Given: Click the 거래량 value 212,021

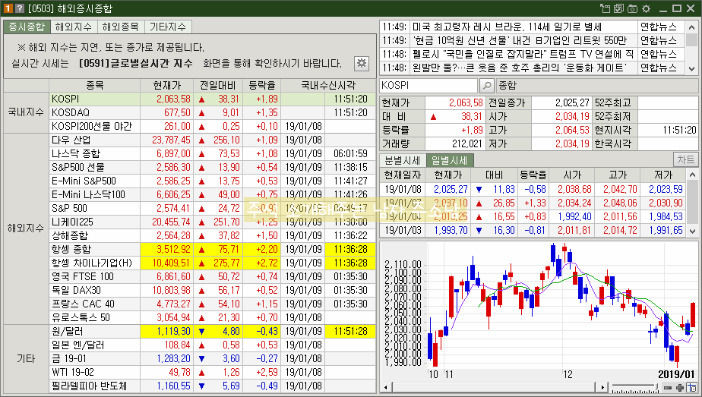Looking at the screenshot, I should 467,144.
